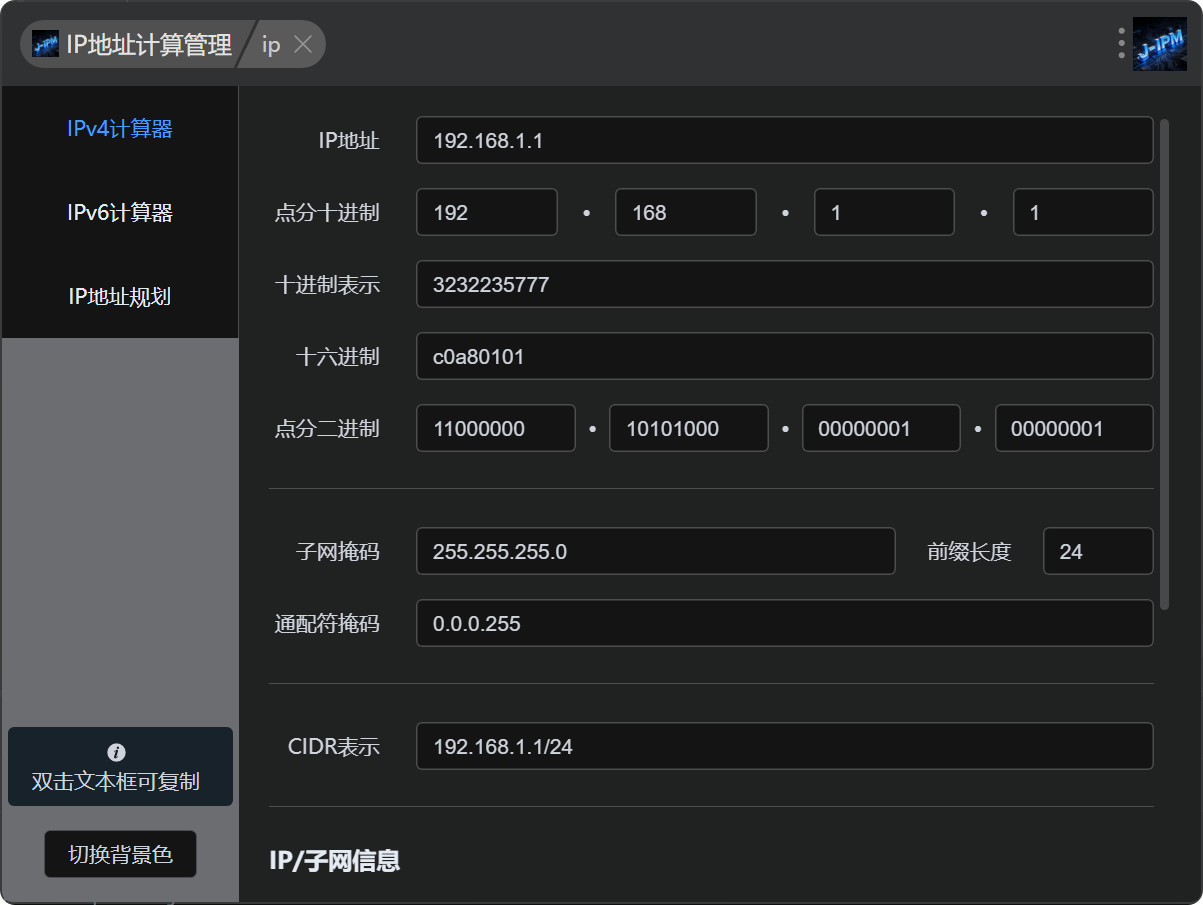Switch to the IPv6计算器 tab
This screenshot has height=905, width=1203.
click(120, 213)
